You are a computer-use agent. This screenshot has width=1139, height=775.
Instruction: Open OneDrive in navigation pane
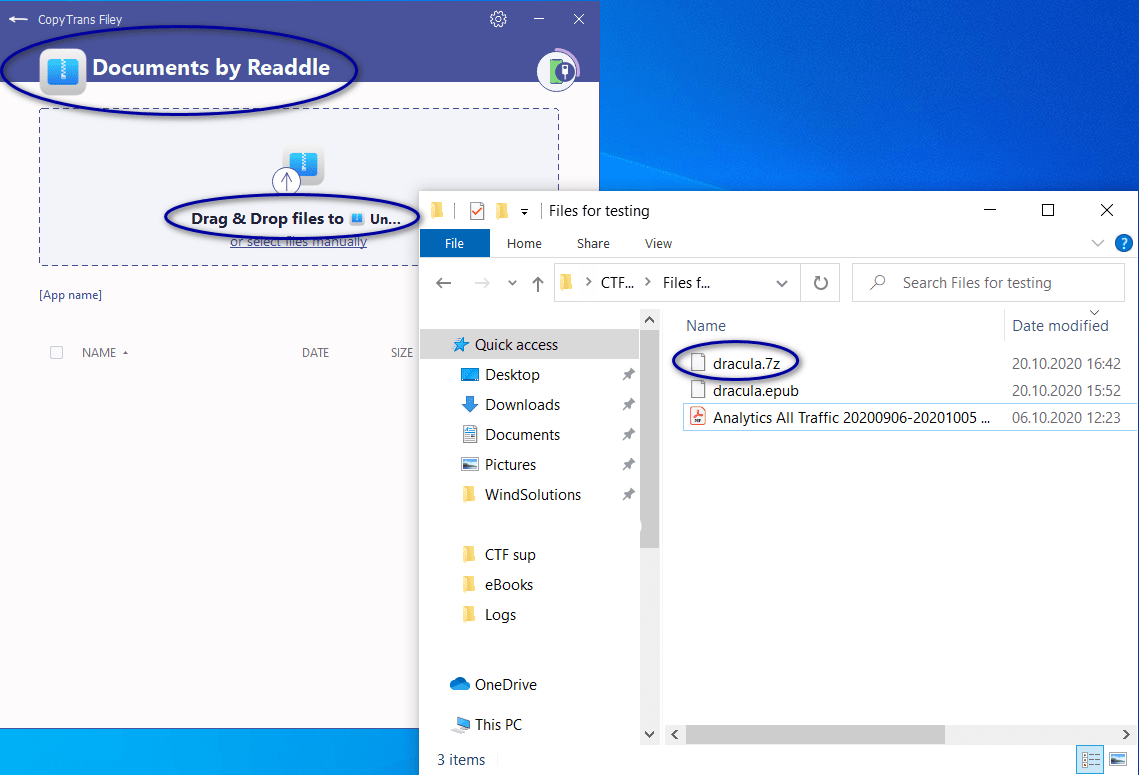pos(506,684)
